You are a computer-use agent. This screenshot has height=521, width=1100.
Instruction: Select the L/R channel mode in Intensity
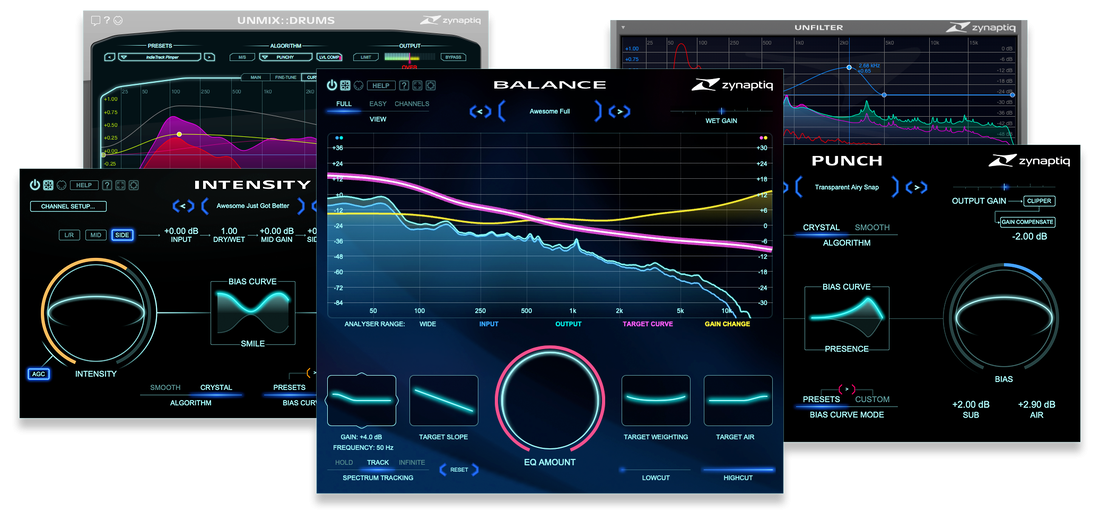pyautogui.click(x=69, y=235)
